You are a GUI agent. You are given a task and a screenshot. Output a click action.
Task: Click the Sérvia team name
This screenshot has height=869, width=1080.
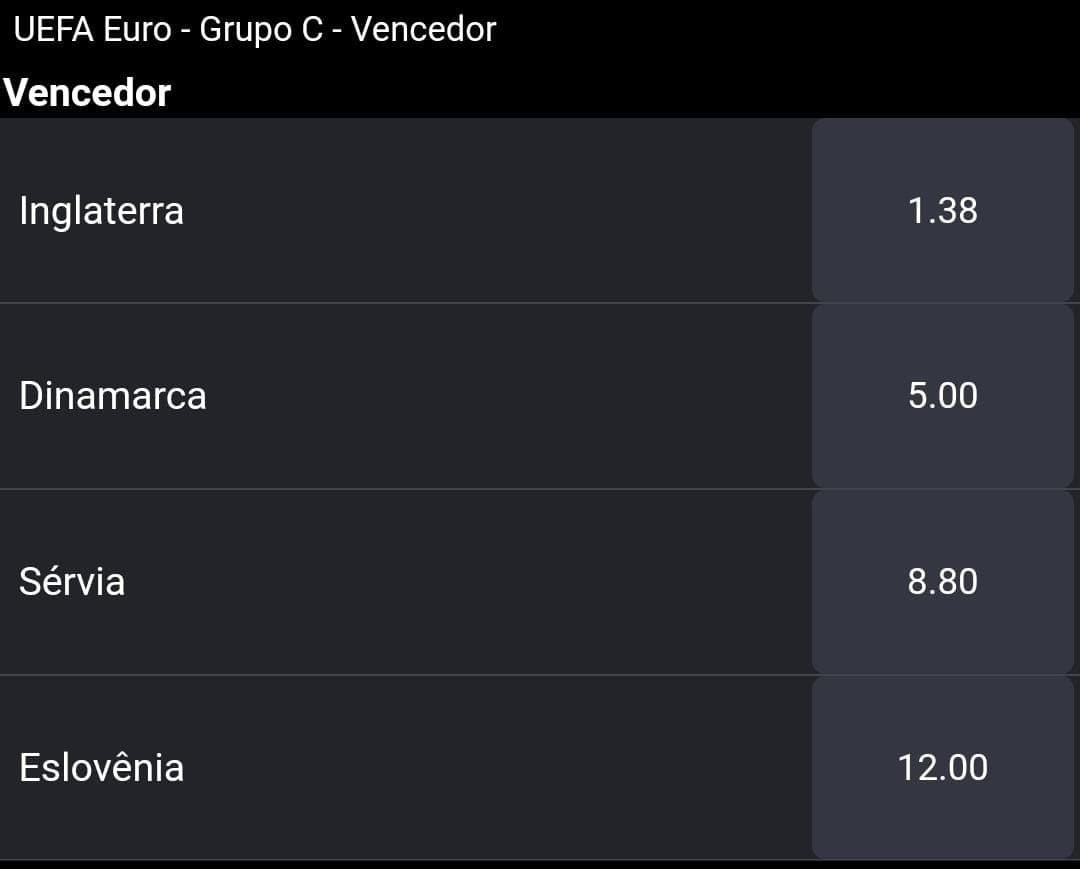pos(72,580)
